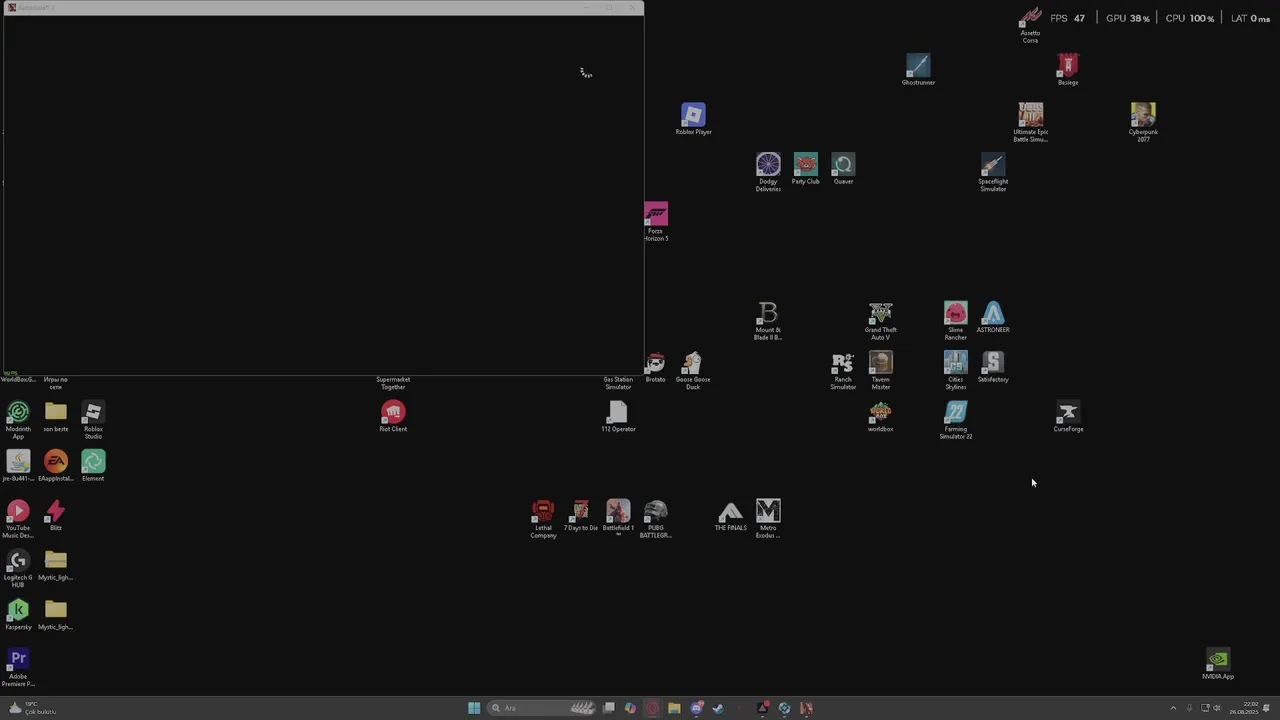Image resolution: width=1280 pixels, height=720 pixels.
Task: Open the 'son beste' folder
Action: click(x=56, y=417)
